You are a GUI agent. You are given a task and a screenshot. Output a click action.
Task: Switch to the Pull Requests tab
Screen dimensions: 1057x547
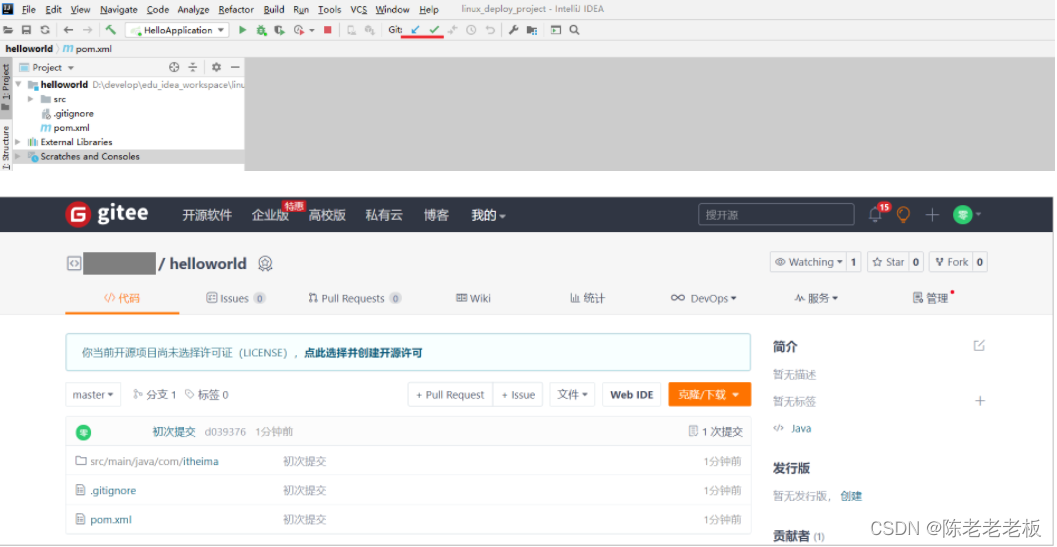[355, 298]
